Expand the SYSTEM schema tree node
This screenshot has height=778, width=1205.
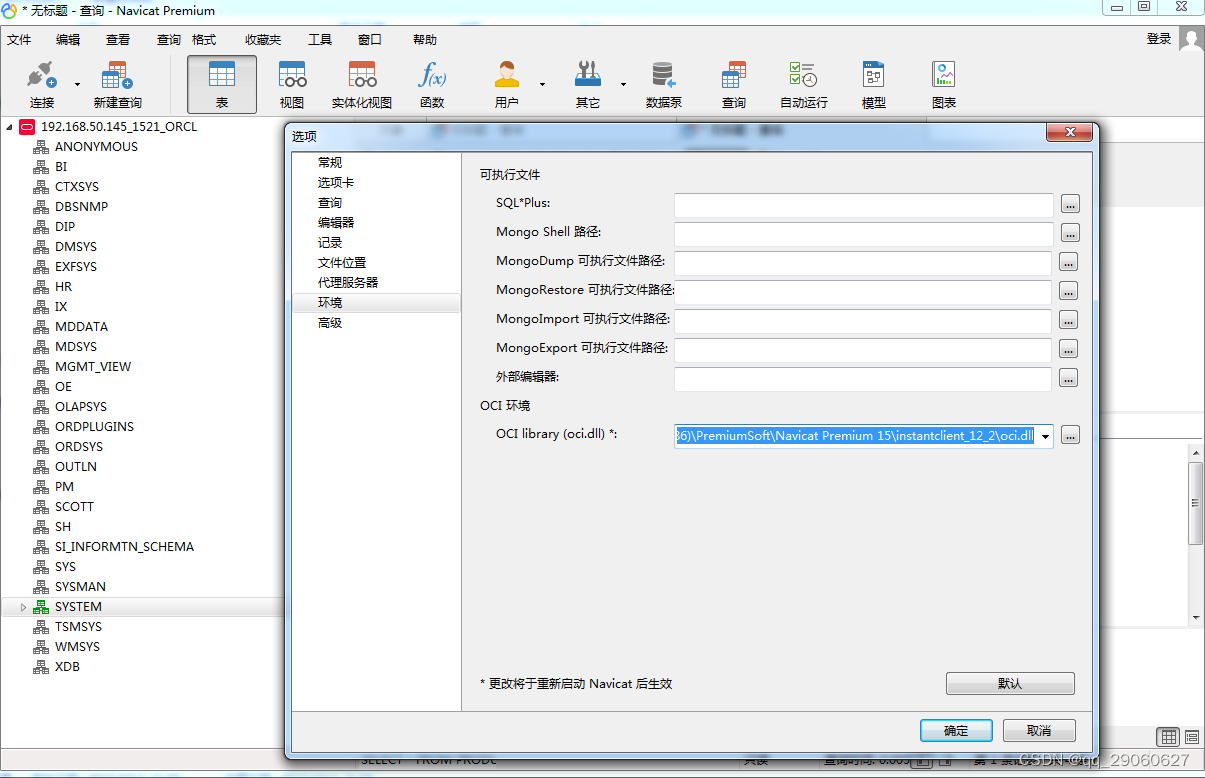(24, 607)
